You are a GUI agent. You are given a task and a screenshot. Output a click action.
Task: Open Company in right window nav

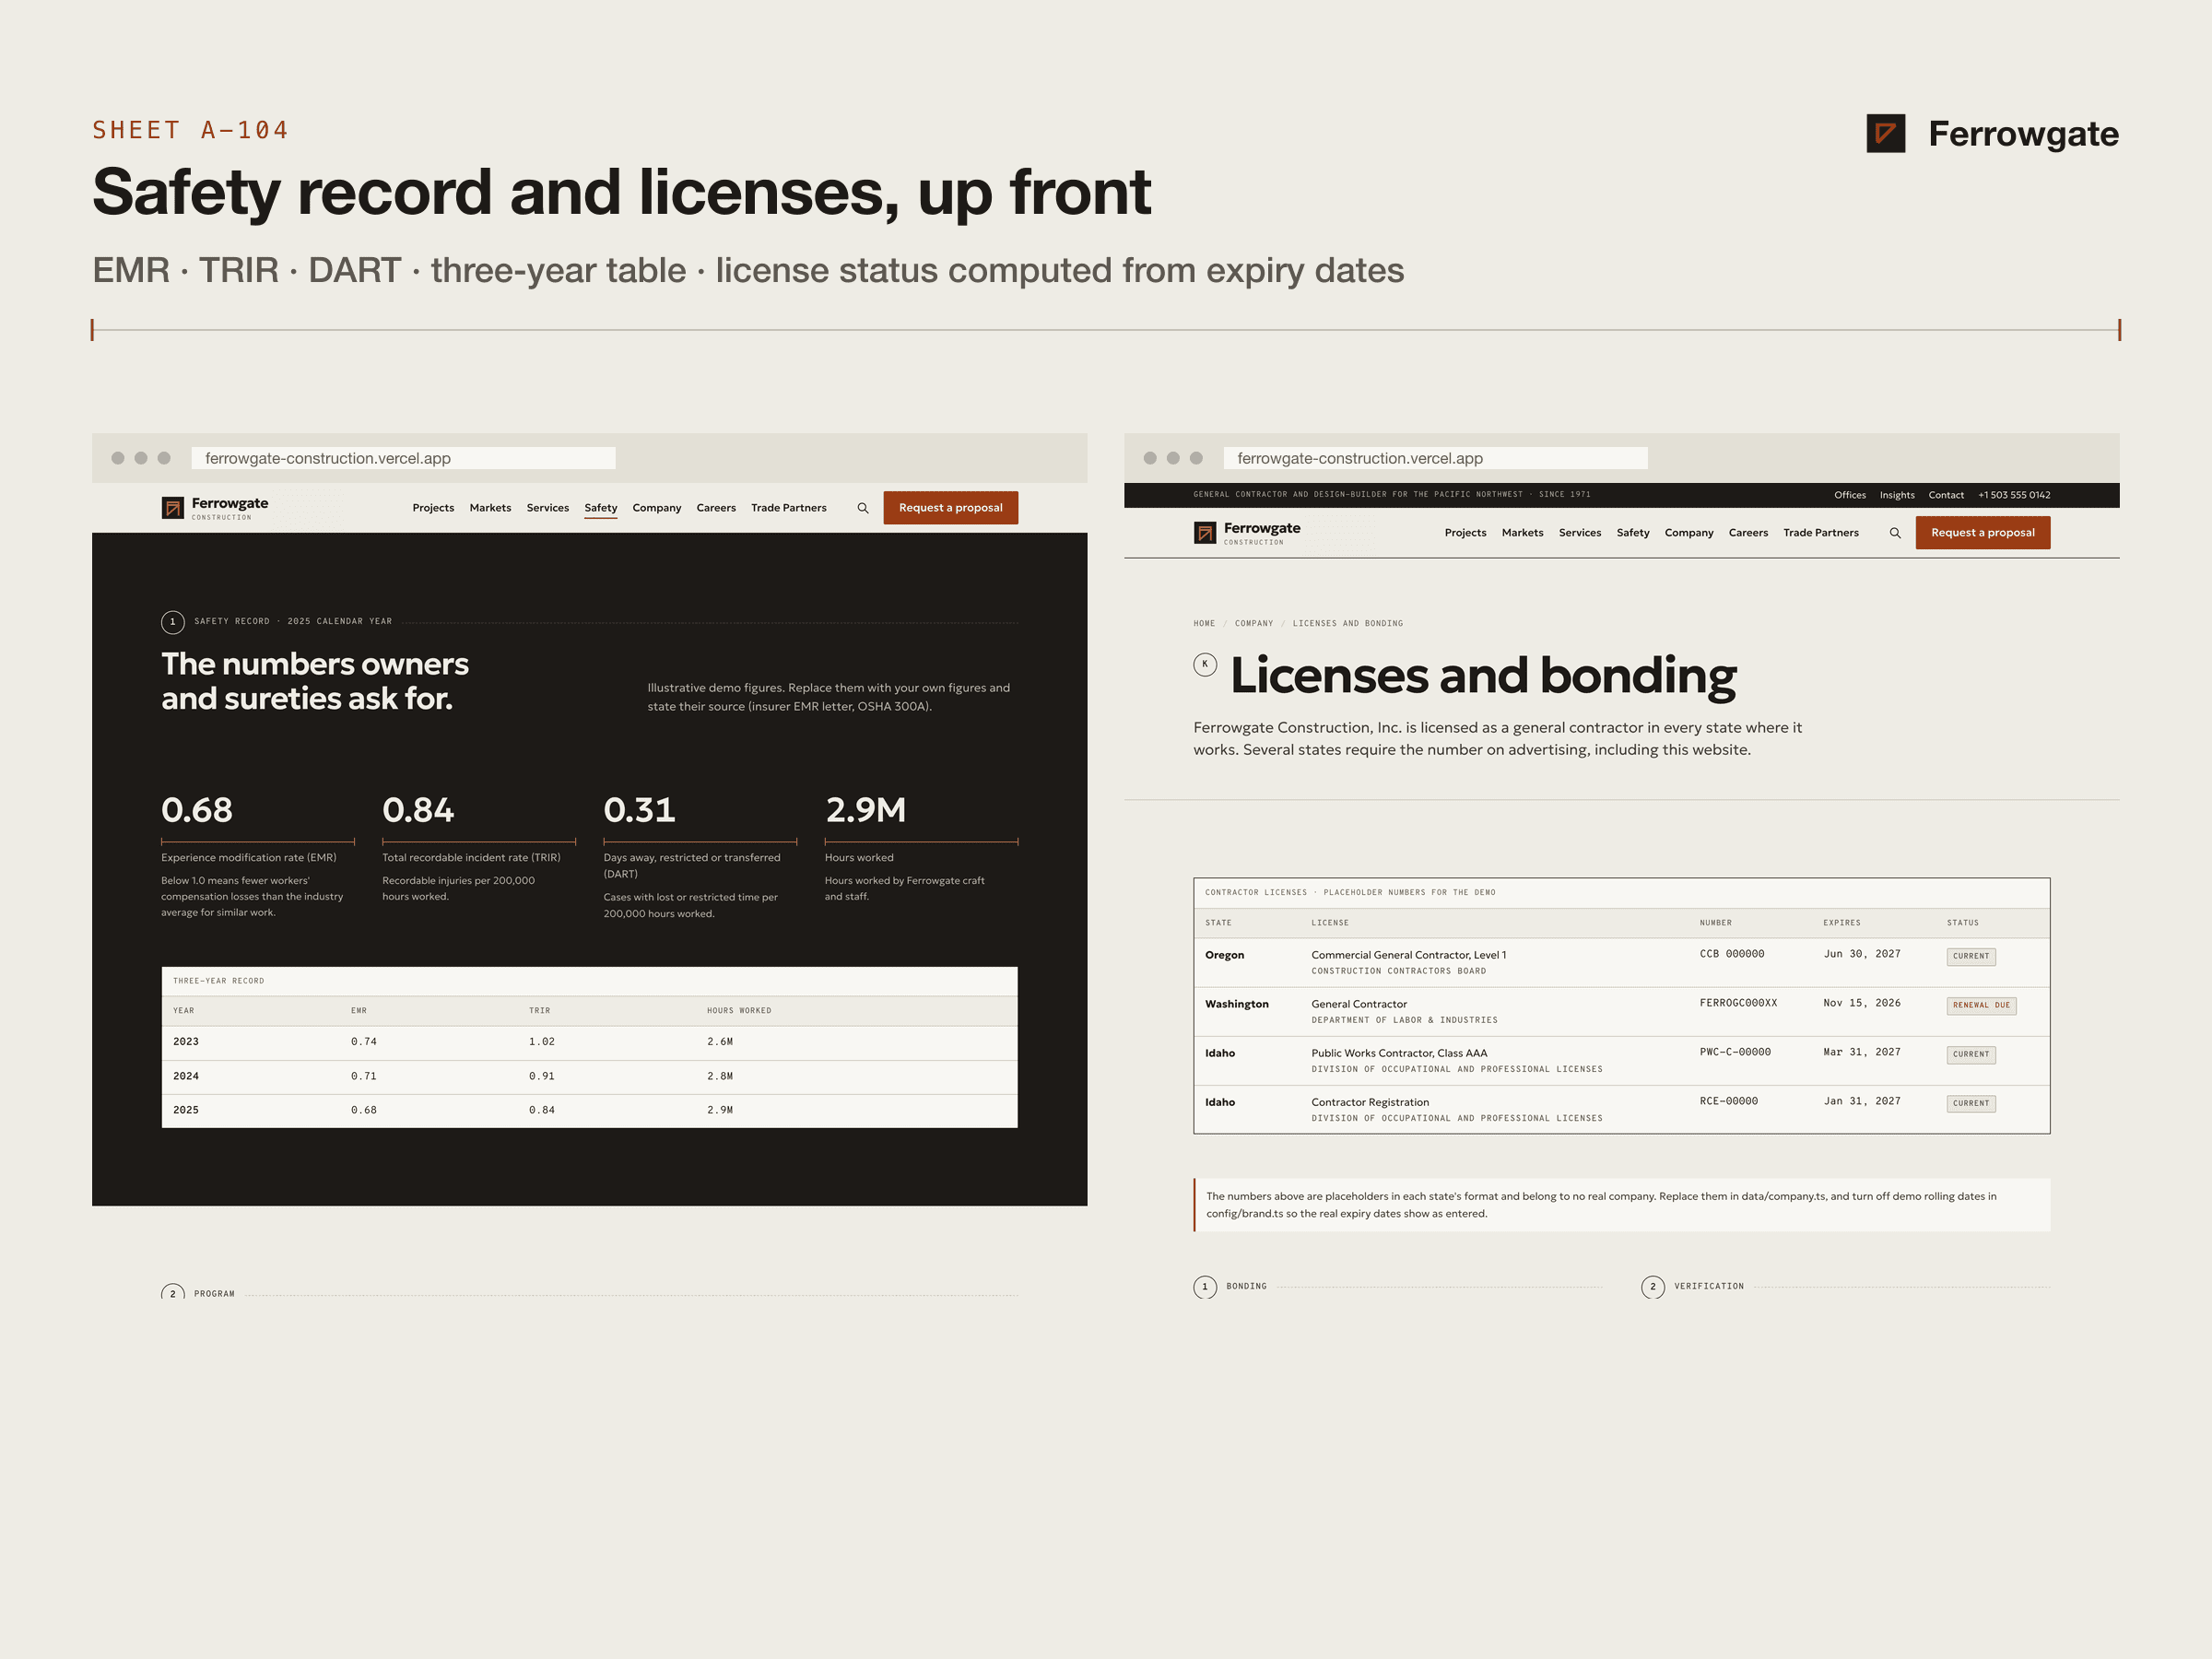1689,533
